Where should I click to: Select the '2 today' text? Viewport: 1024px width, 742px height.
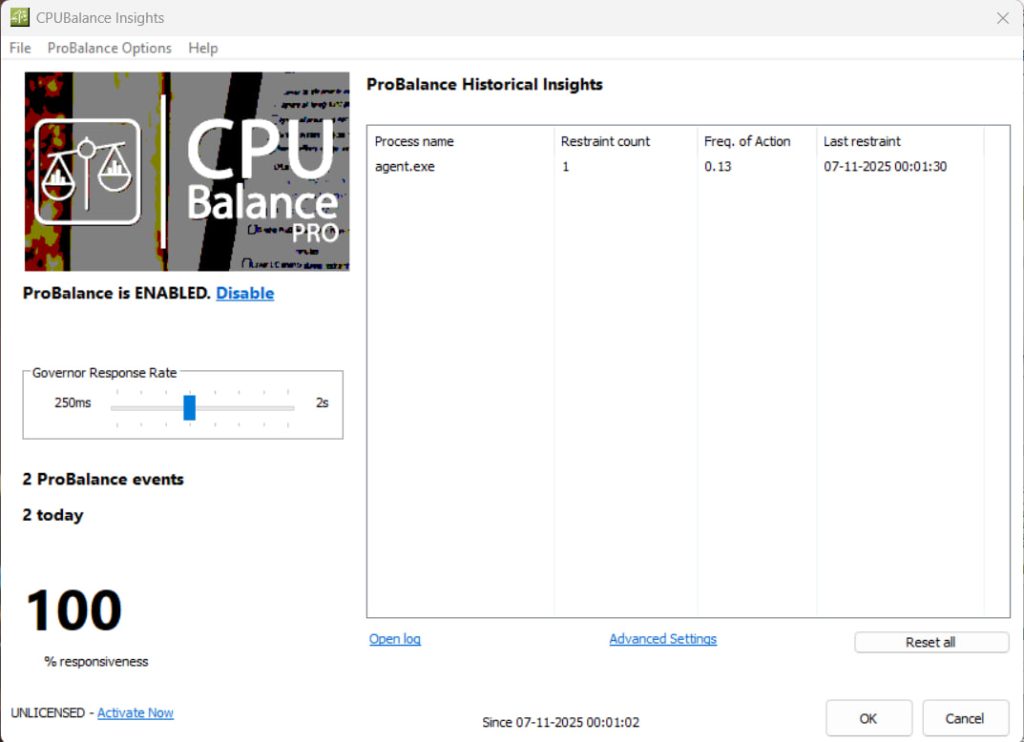pyautogui.click(x=53, y=515)
